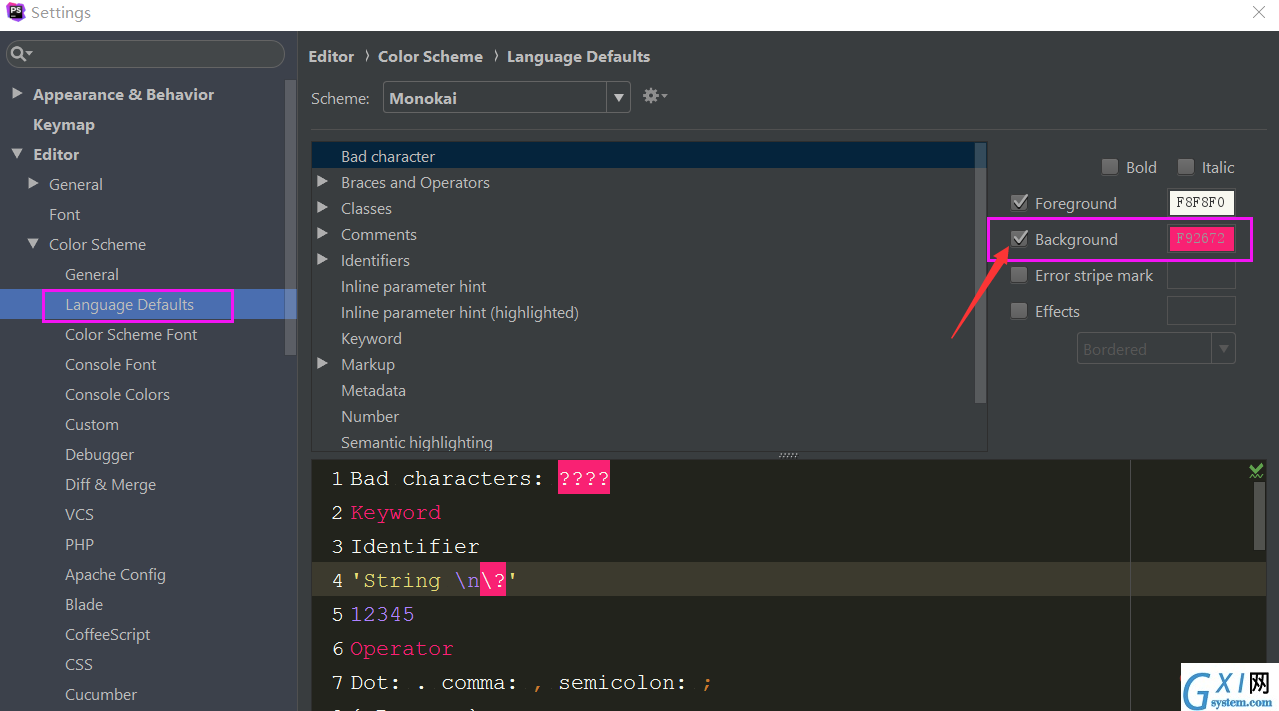The image size is (1279, 711).
Task: Select Blade color scheme page
Action: point(84,604)
